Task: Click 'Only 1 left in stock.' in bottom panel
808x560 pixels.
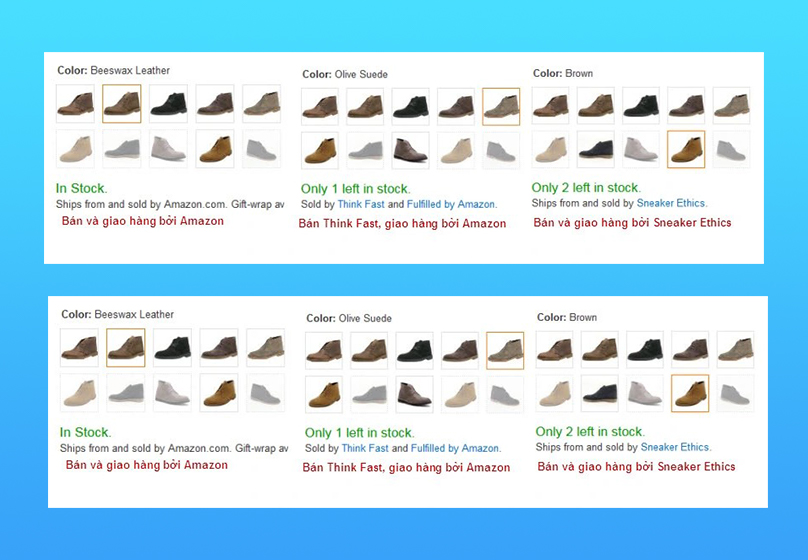Action: tap(360, 433)
